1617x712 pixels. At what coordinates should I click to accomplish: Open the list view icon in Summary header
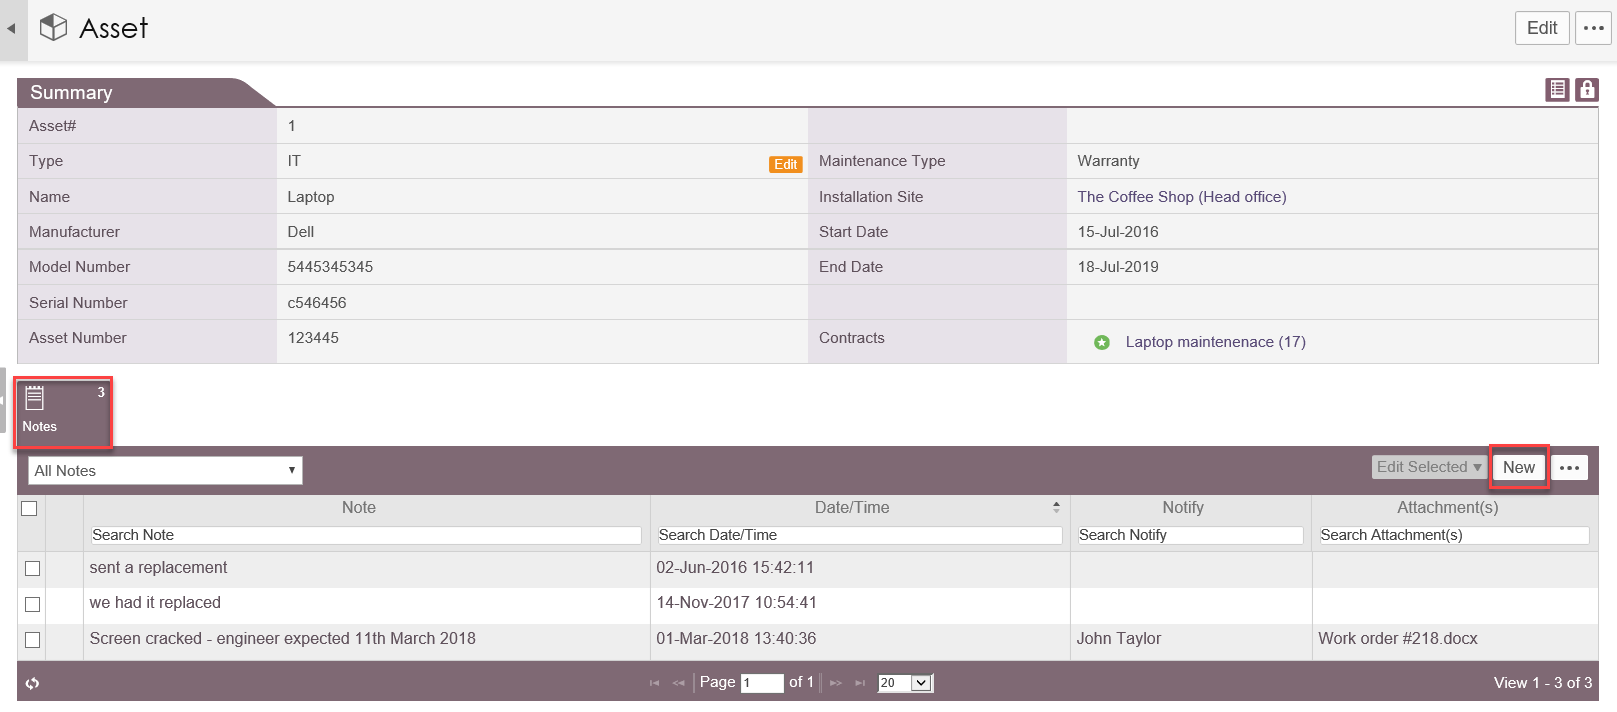1557,90
